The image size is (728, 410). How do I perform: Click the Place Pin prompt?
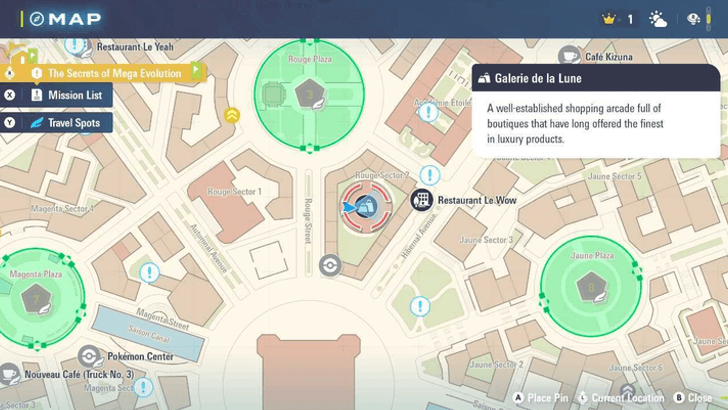[x=541, y=398]
